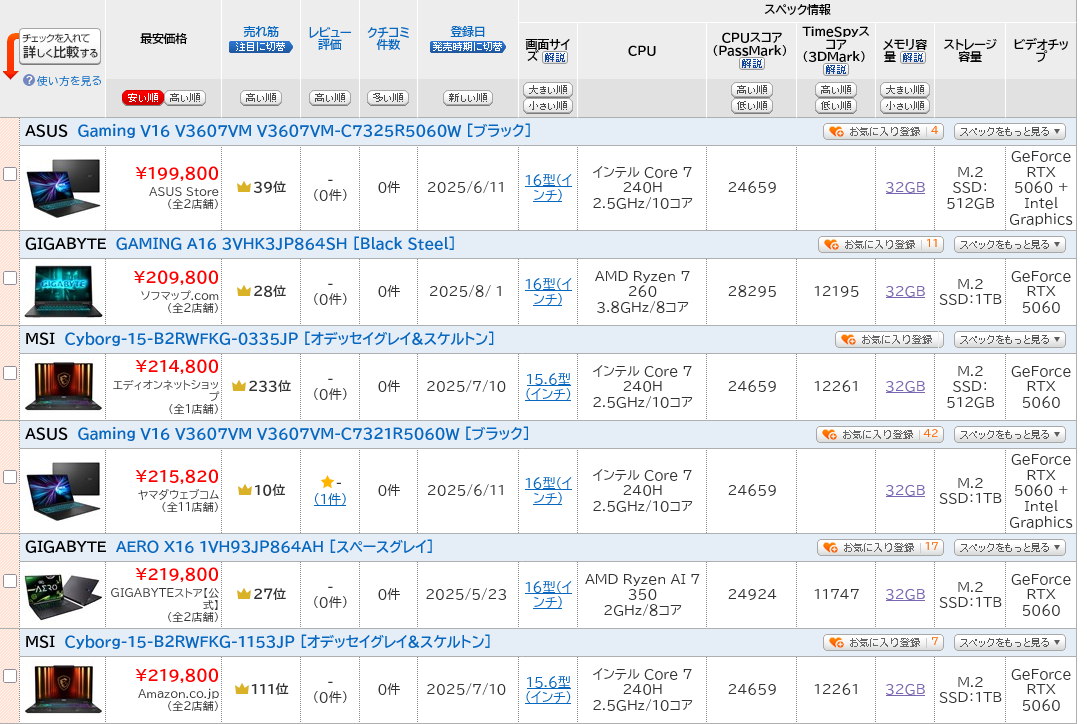Viewport: 1087px width, 724px height.
Task: Click the crown icon next to 39位
Action: pyautogui.click(x=243, y=187)
